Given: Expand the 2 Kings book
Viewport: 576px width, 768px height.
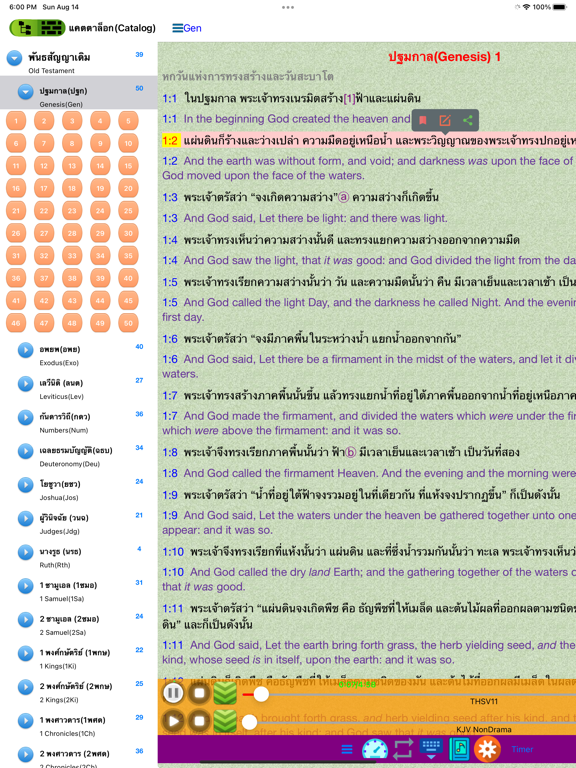Looking at the screenshot, I should click(x=25, y=687).
